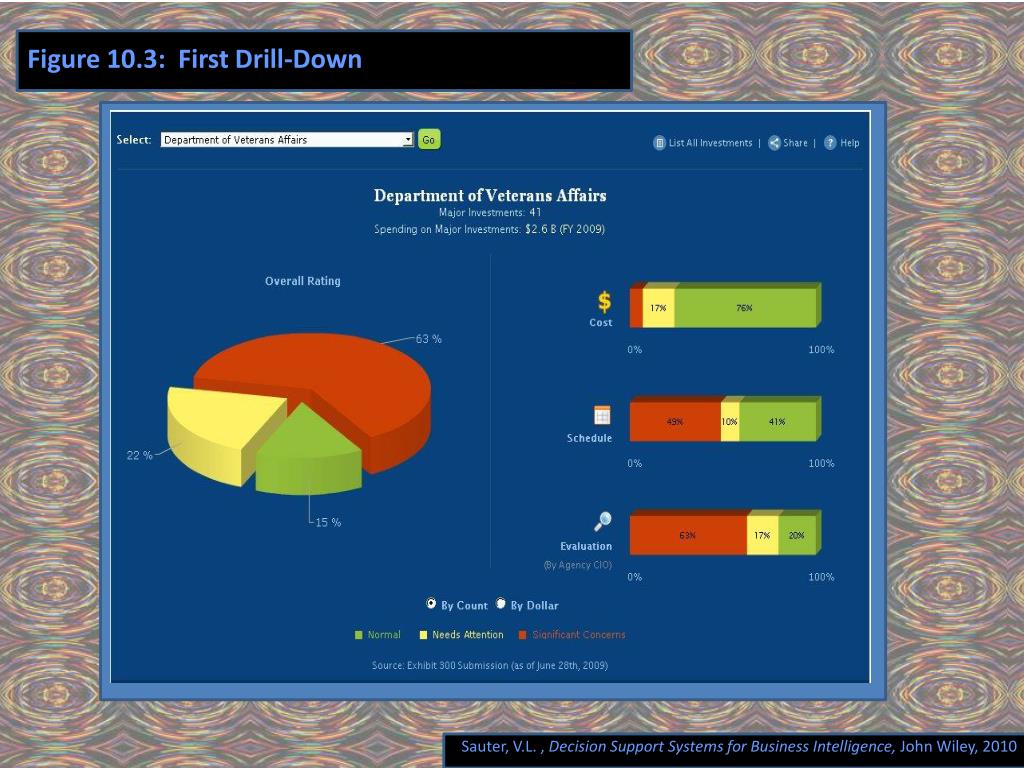The width and height of the screenshot is (1024, 768).
Task: Click the List All Investments icon
Action: pyautogui.click(x=660, y=143)
